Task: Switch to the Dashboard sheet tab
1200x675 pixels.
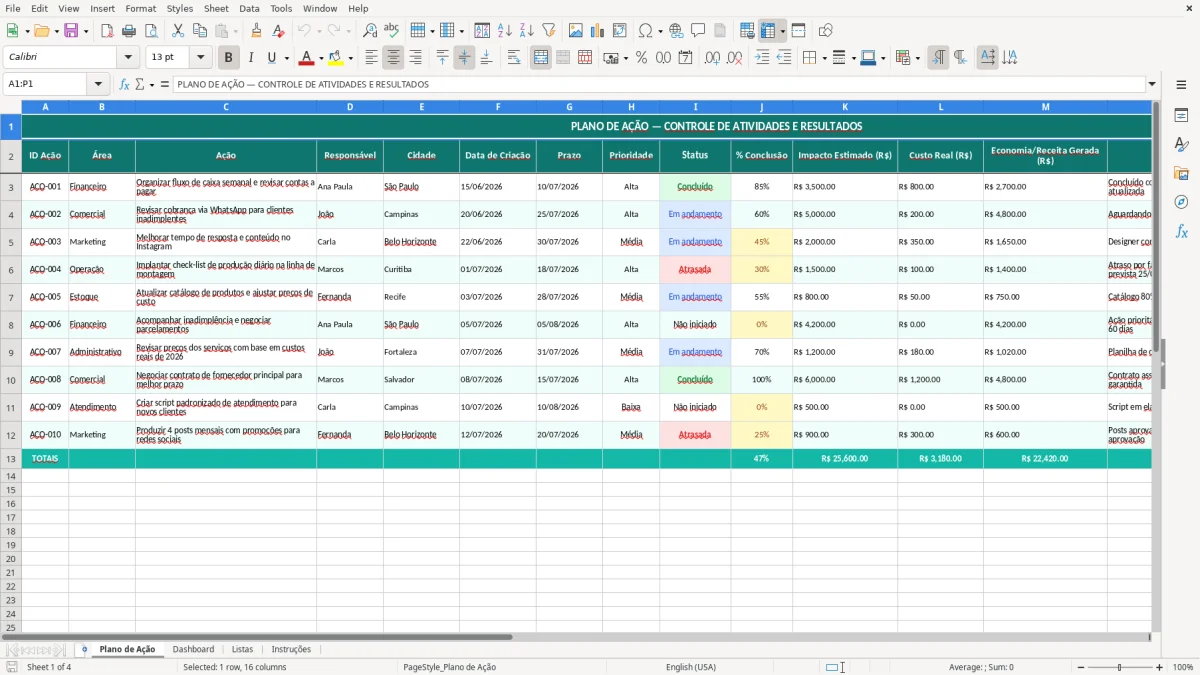Action: click(x=193, y=649)
